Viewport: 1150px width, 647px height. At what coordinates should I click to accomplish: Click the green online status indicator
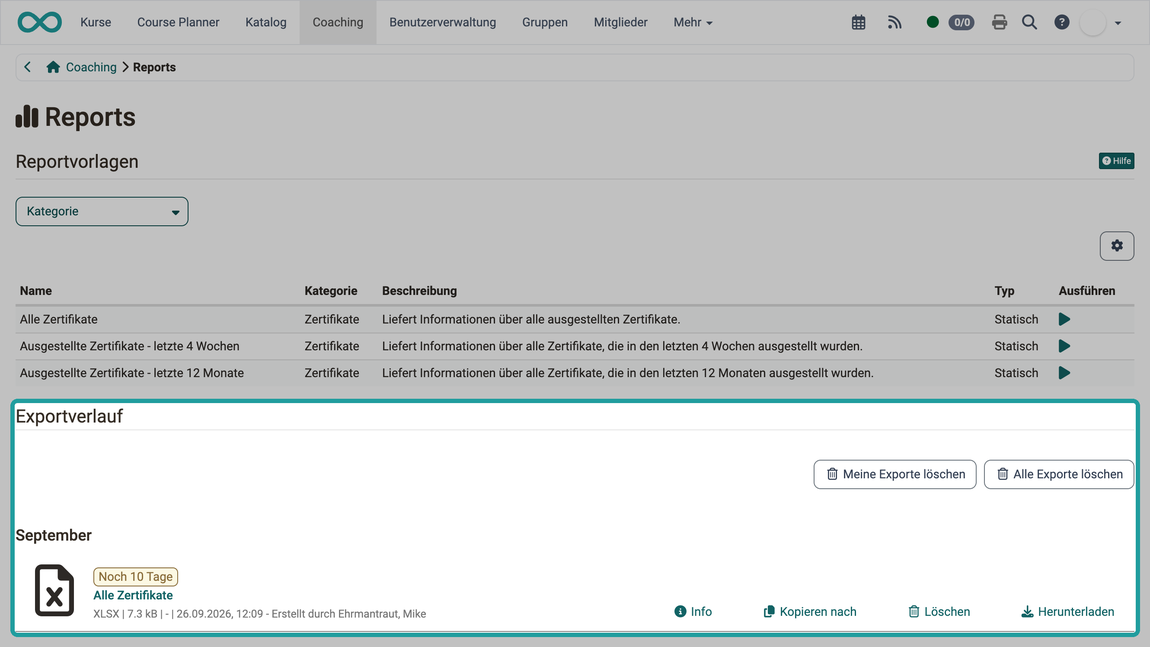pos(932,22)
